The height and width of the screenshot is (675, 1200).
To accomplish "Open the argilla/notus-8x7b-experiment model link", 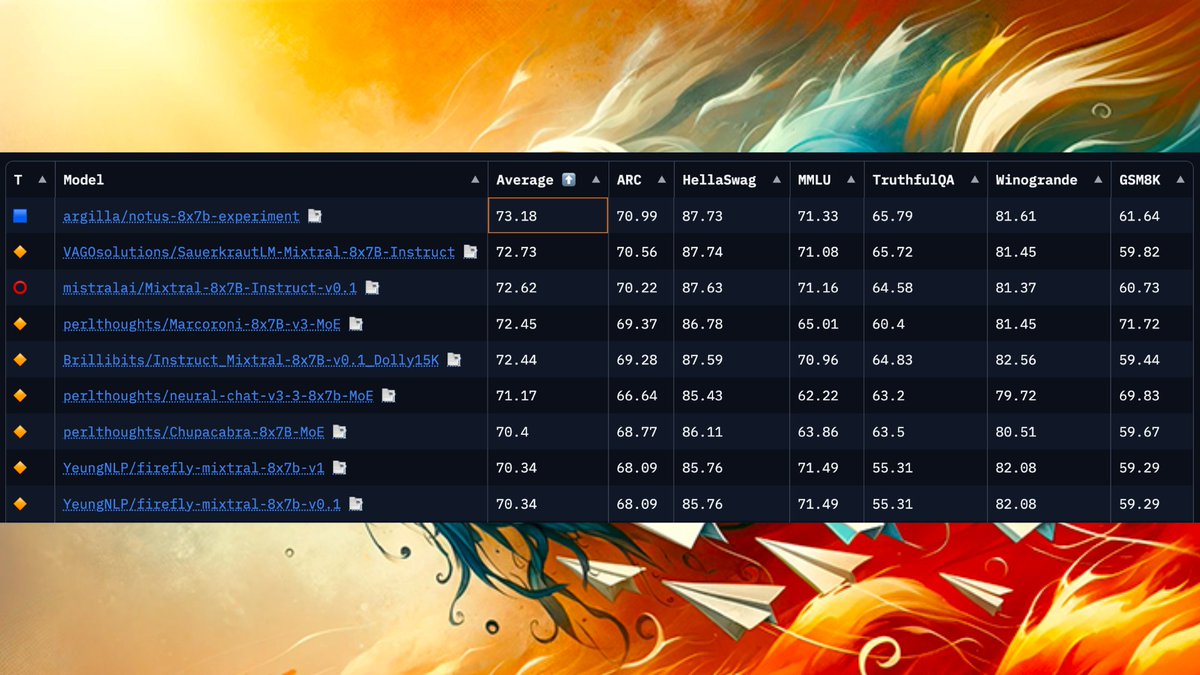I will (x=181, y=216).
